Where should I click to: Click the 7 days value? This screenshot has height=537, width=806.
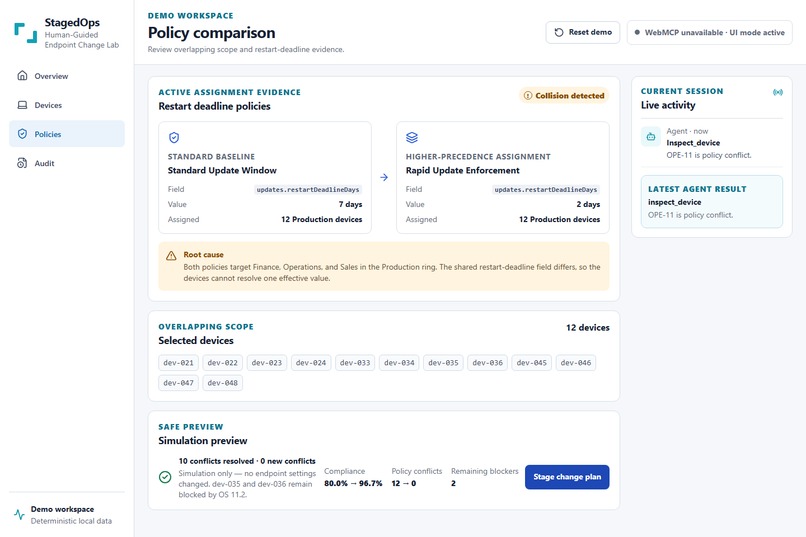coord(351,204)
